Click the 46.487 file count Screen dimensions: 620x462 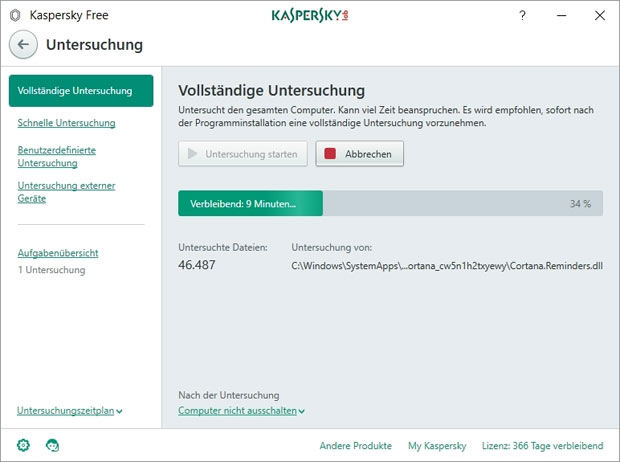[197, 265]
